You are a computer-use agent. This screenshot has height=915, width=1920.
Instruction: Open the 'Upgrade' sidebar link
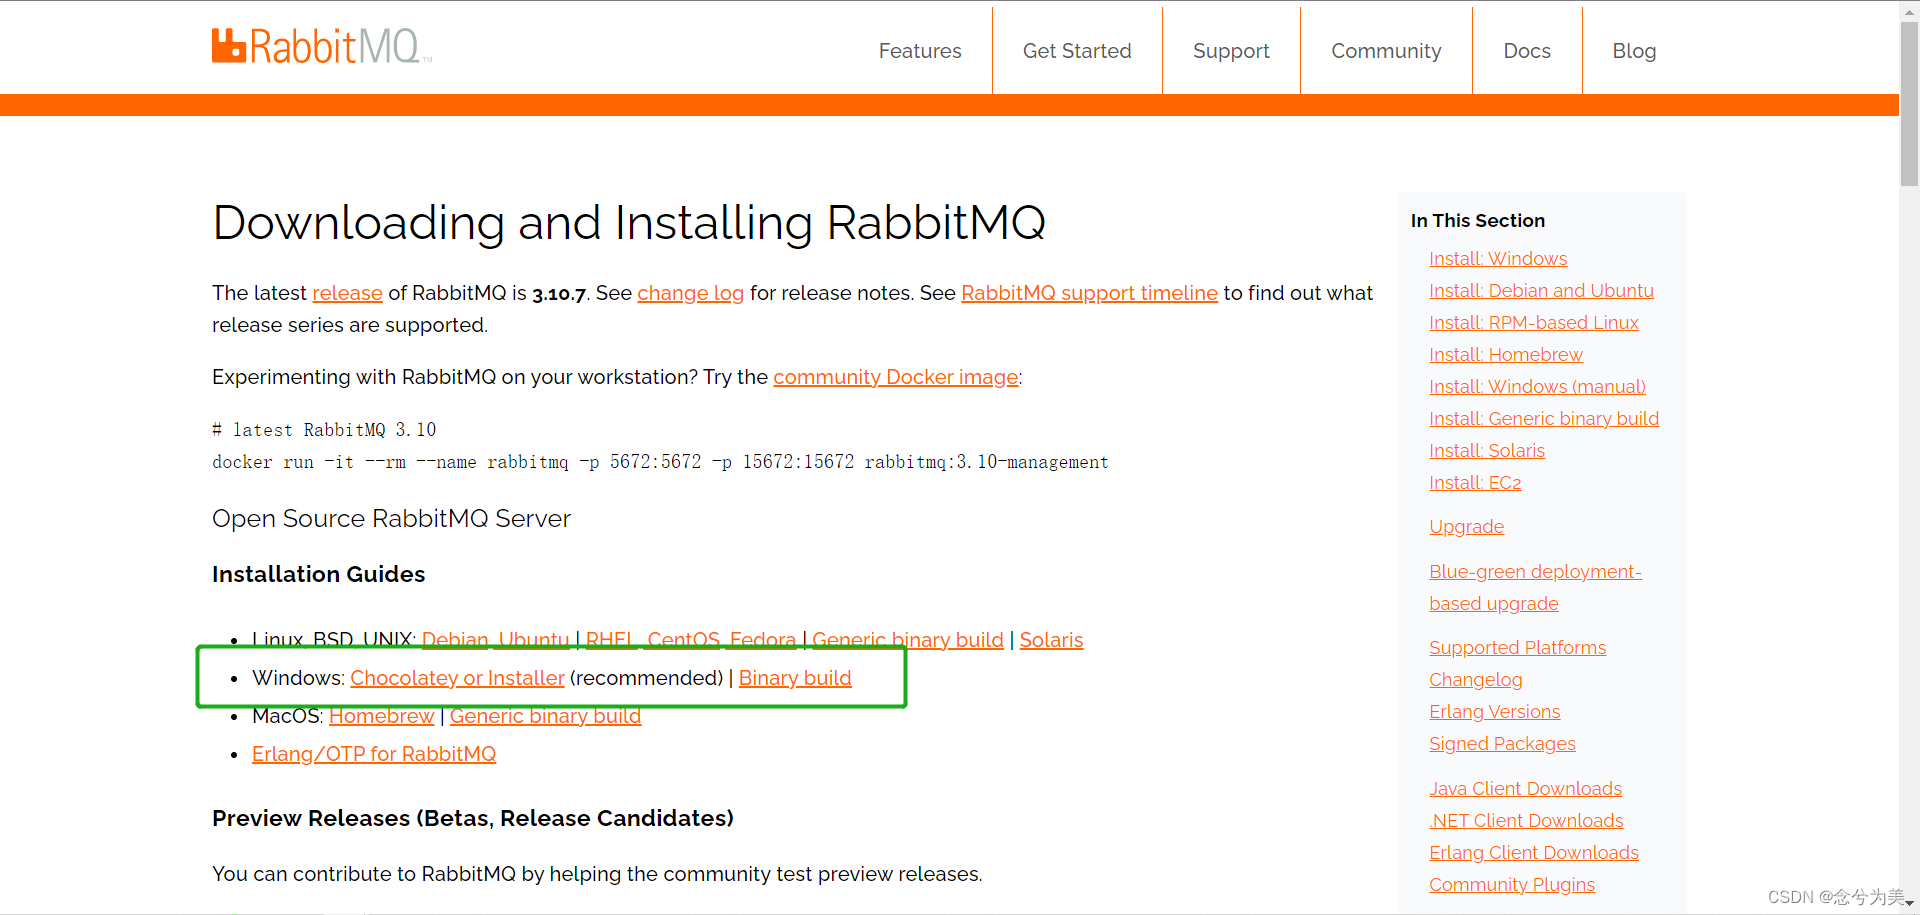pos(1466,527)
